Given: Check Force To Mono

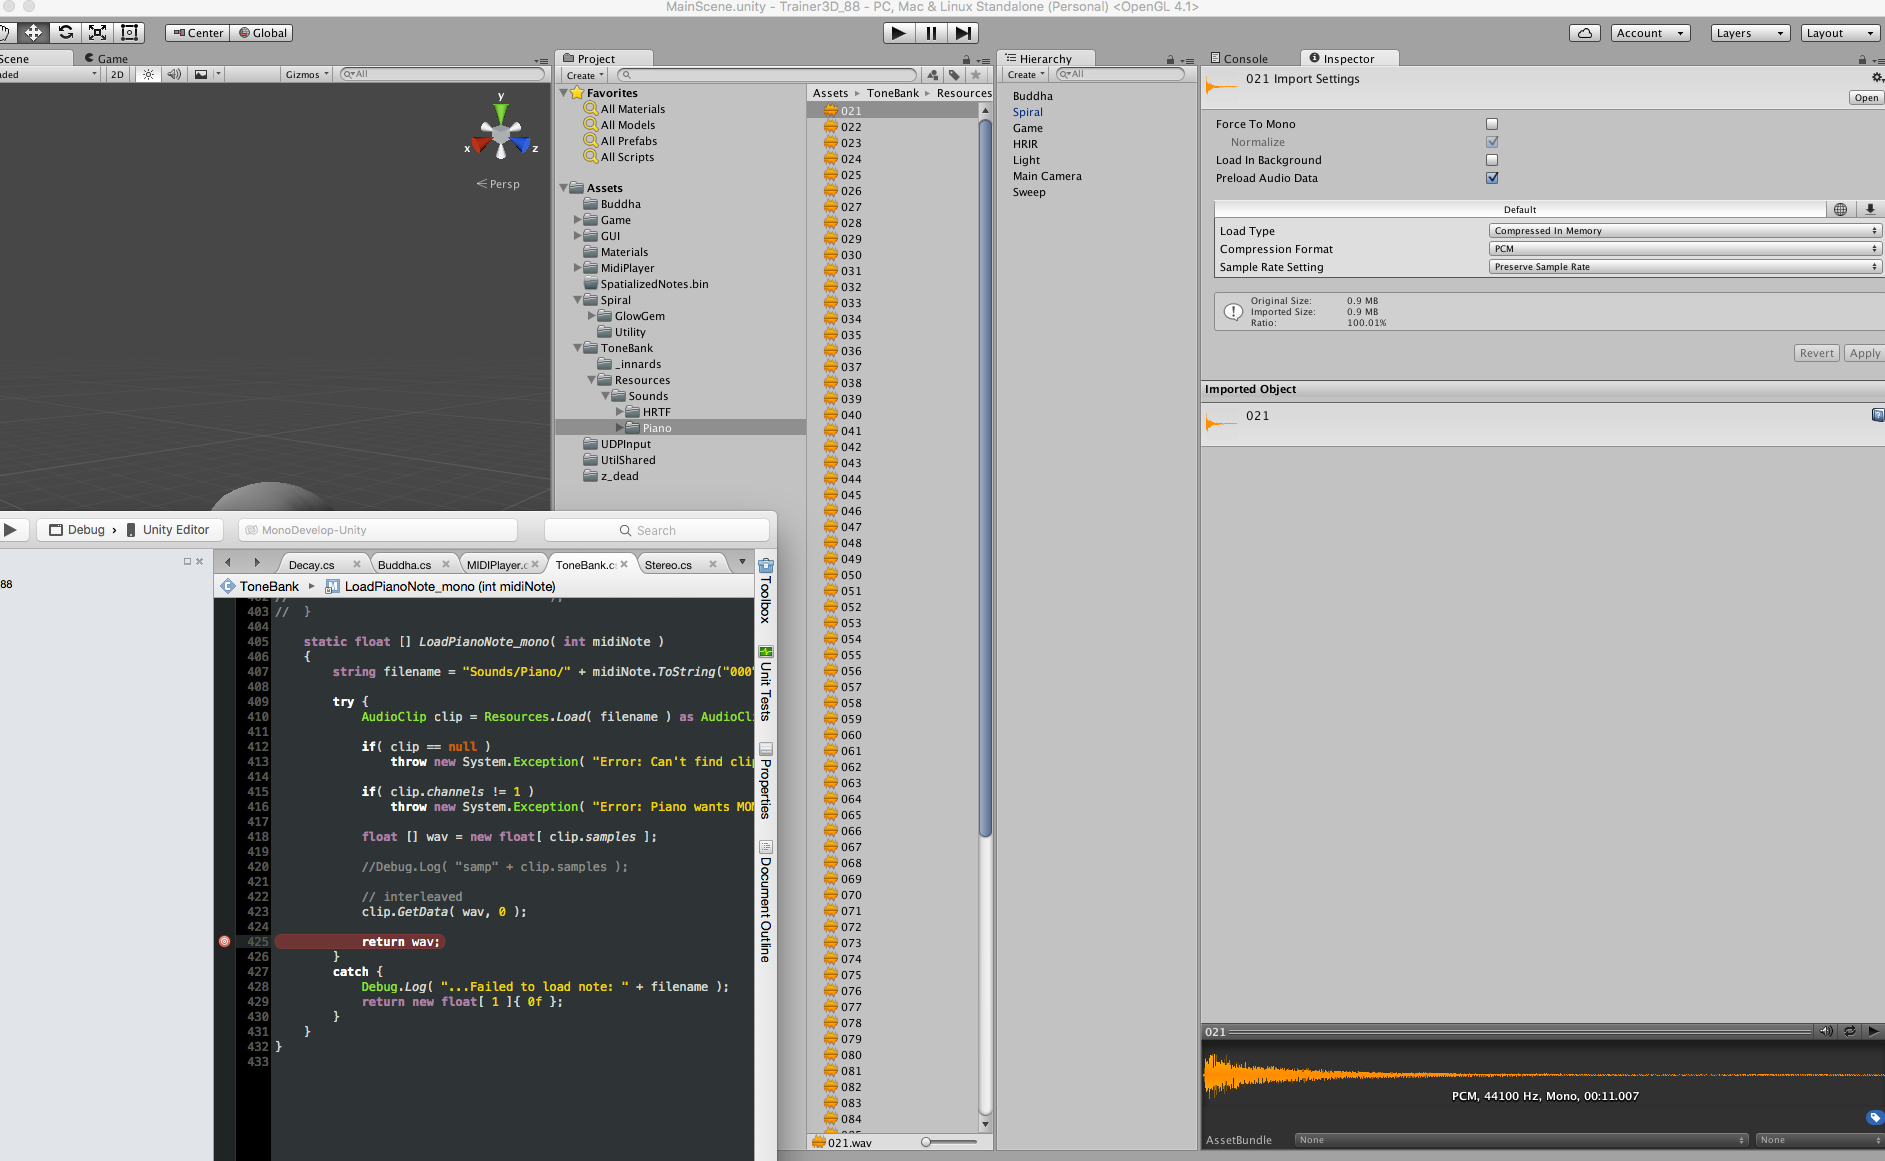Looking at the screenshot, I should [x=1492, y=124].
